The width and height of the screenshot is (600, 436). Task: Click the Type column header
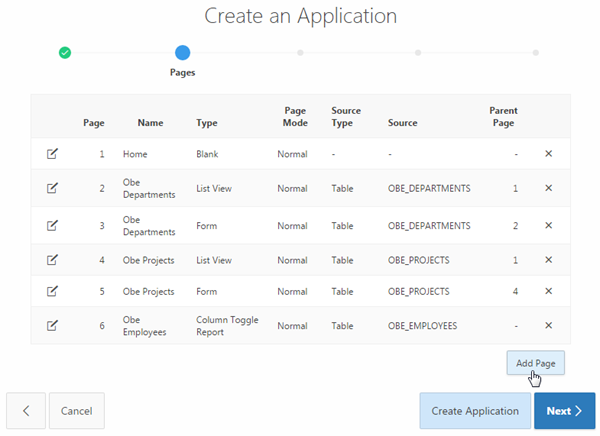coord(207,123)
